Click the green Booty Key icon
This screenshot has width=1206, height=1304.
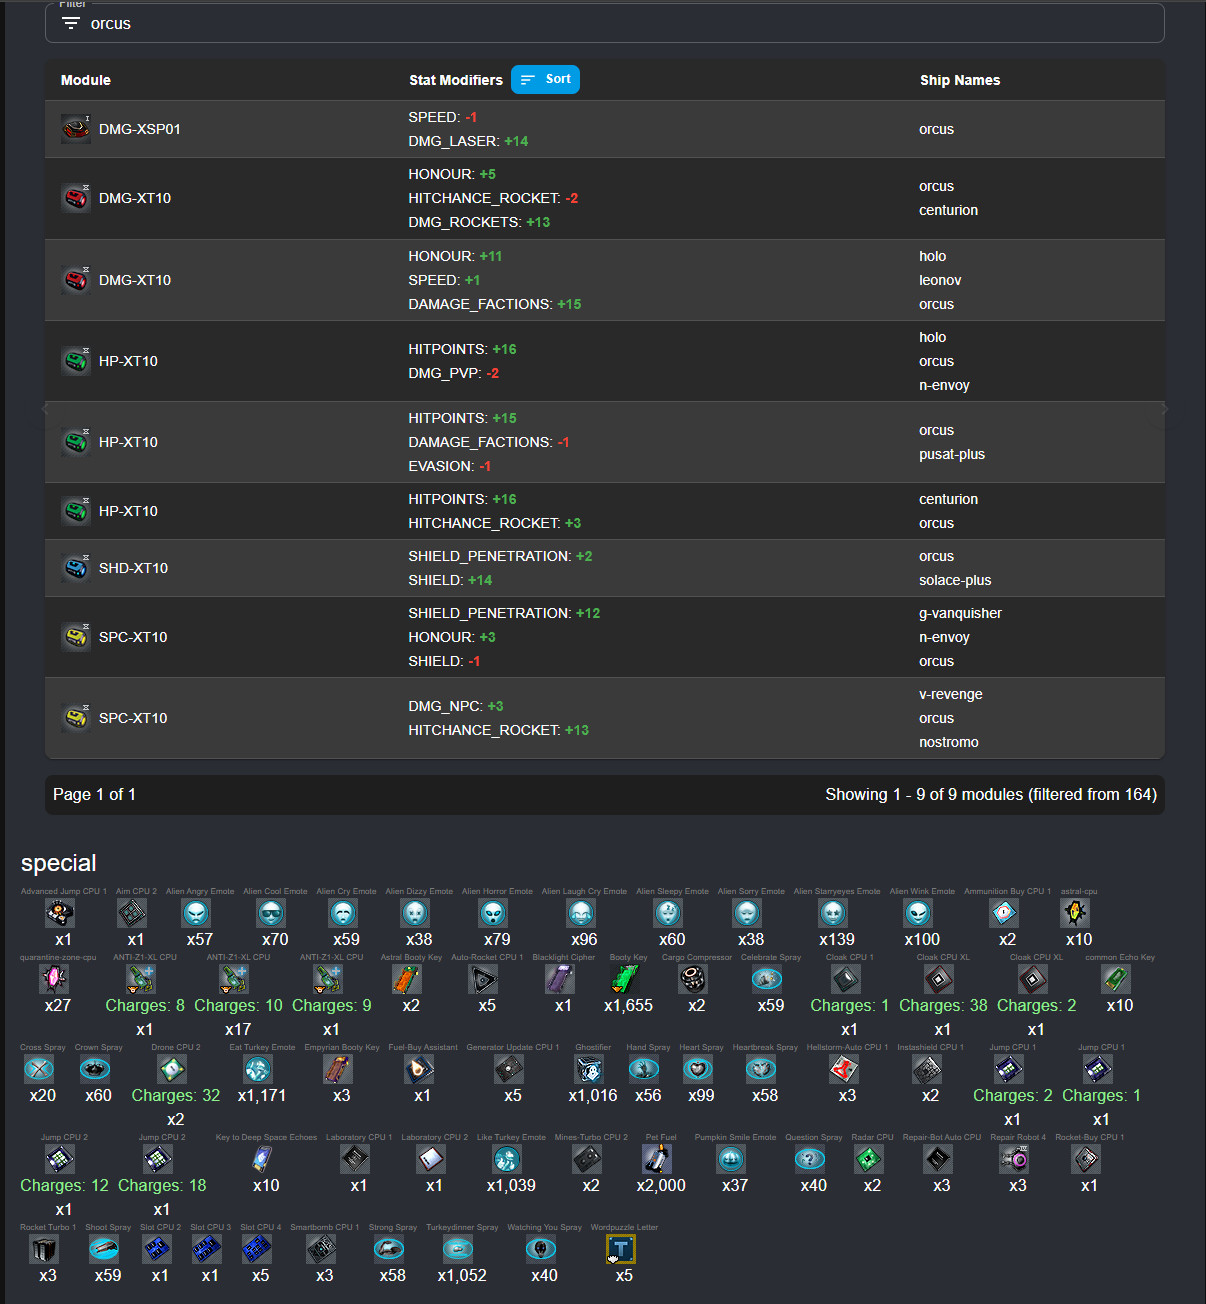[x=625, y=979]
